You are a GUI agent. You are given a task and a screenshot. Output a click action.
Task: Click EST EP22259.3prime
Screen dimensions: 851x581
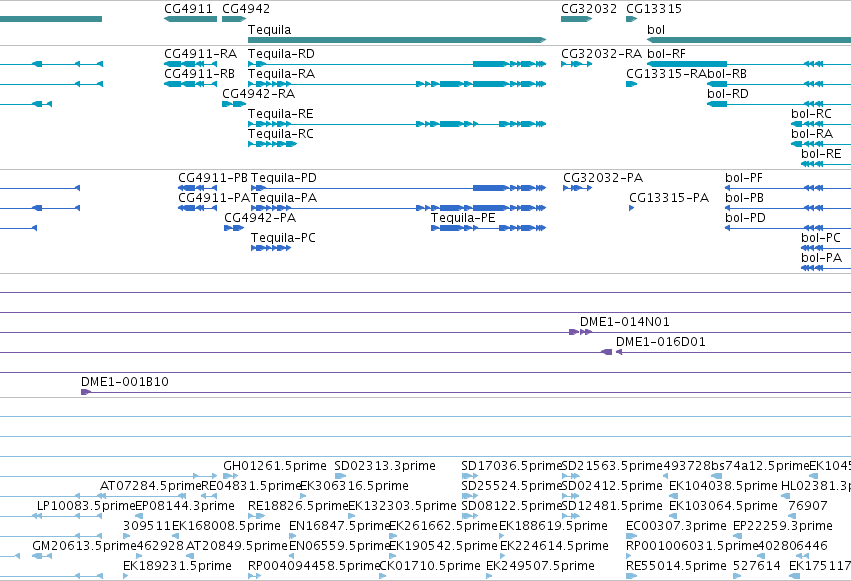(x=783, y=526)
